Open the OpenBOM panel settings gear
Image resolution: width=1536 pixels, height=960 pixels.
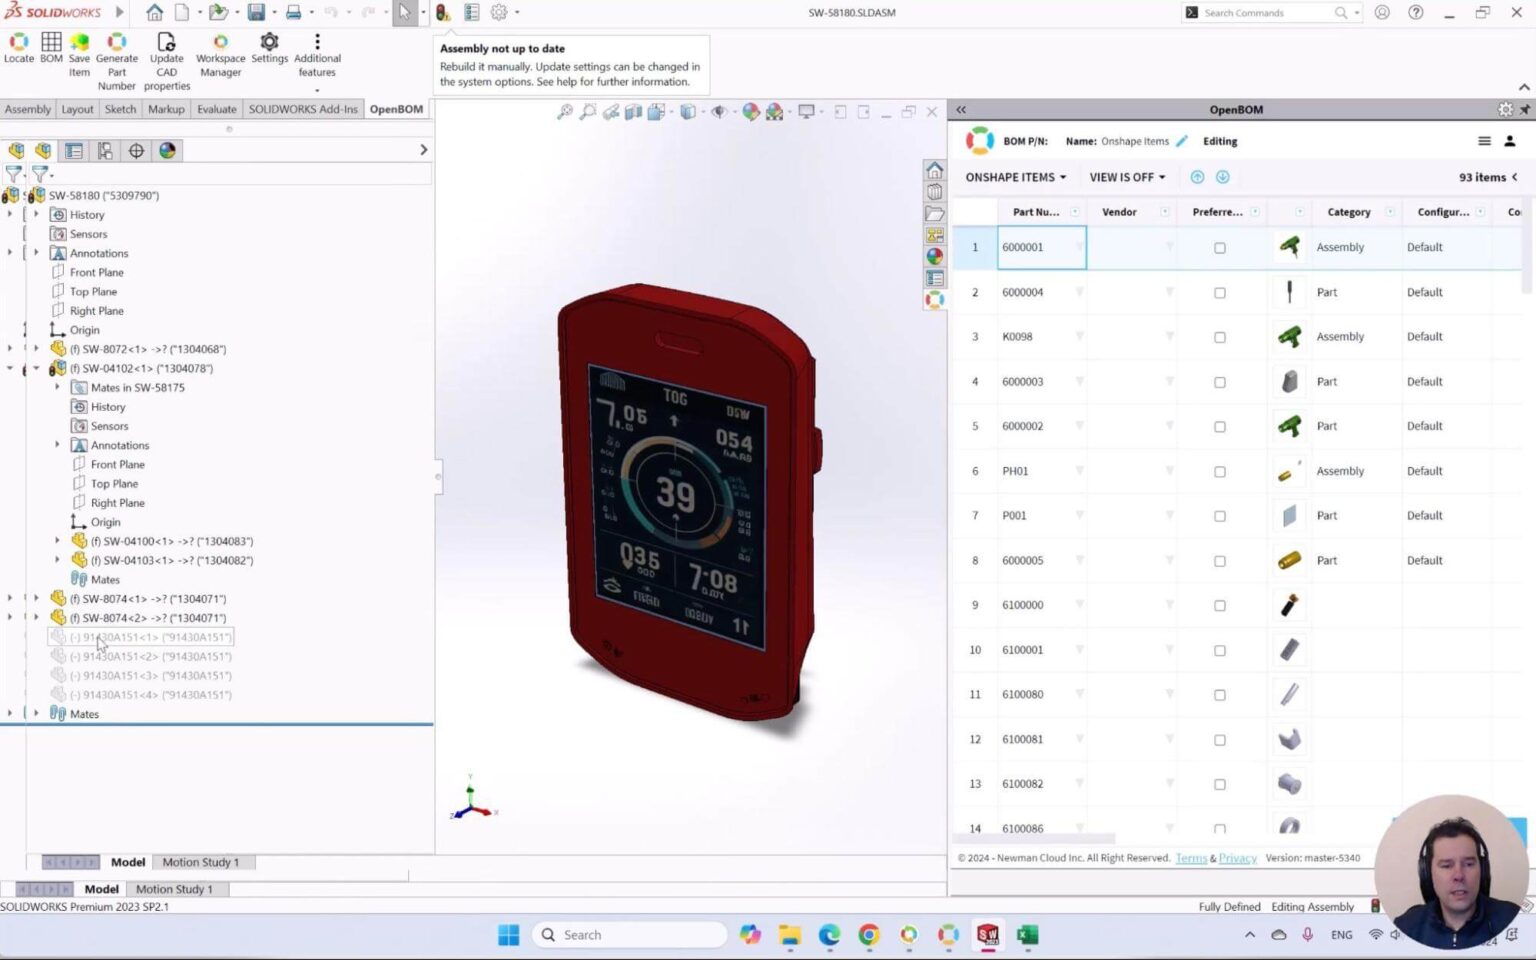1506,109
